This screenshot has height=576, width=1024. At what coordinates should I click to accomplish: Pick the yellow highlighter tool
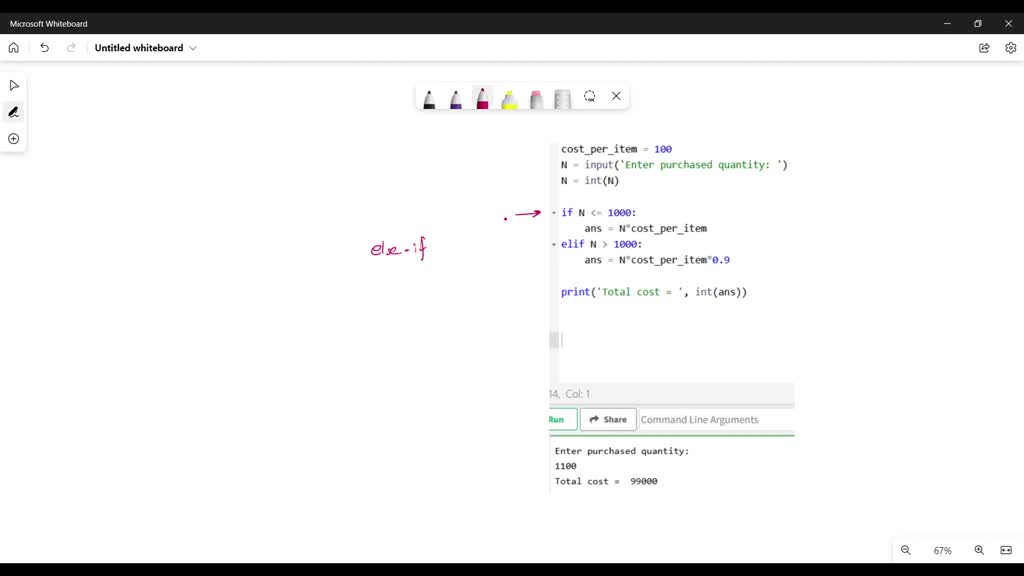509,98
